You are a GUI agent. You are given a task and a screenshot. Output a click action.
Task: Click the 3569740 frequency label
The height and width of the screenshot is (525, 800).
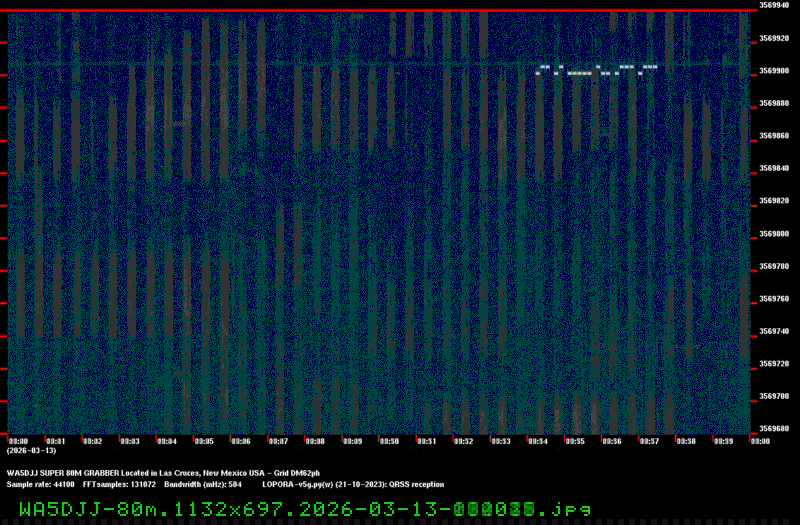coord(774,331)
